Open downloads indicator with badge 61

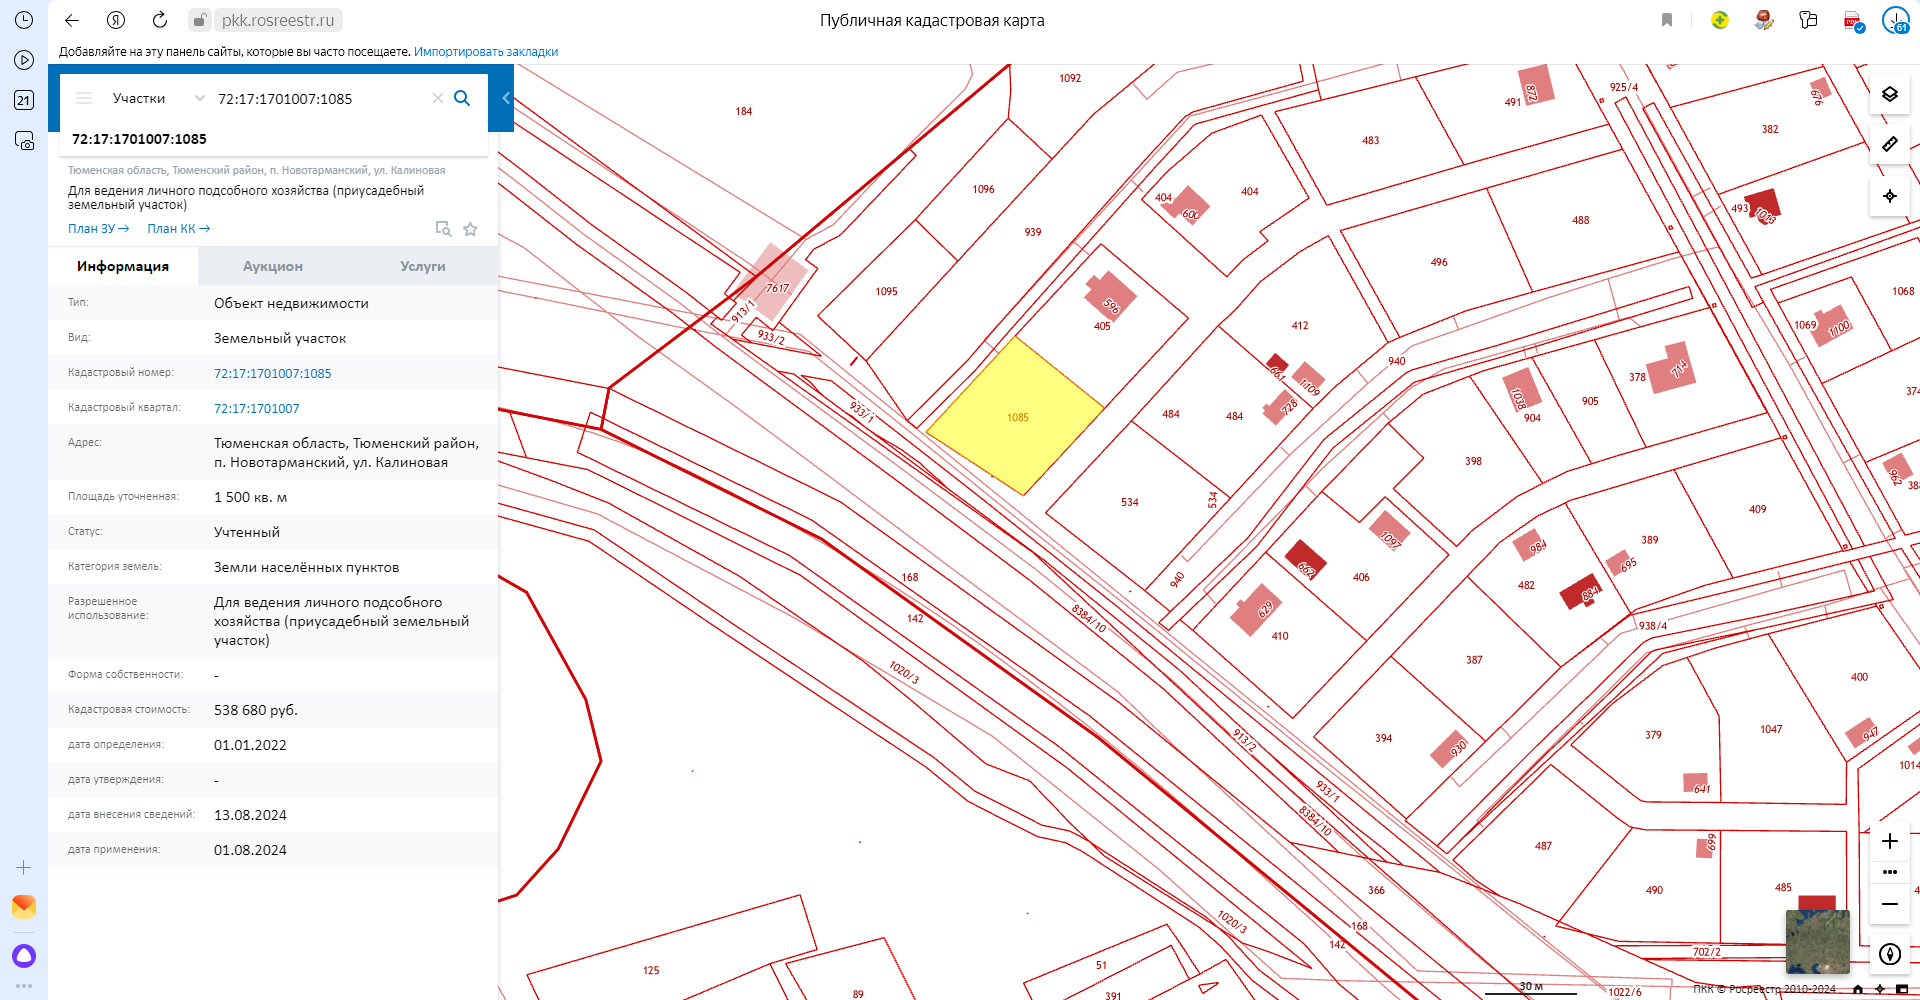(1896, 20)
